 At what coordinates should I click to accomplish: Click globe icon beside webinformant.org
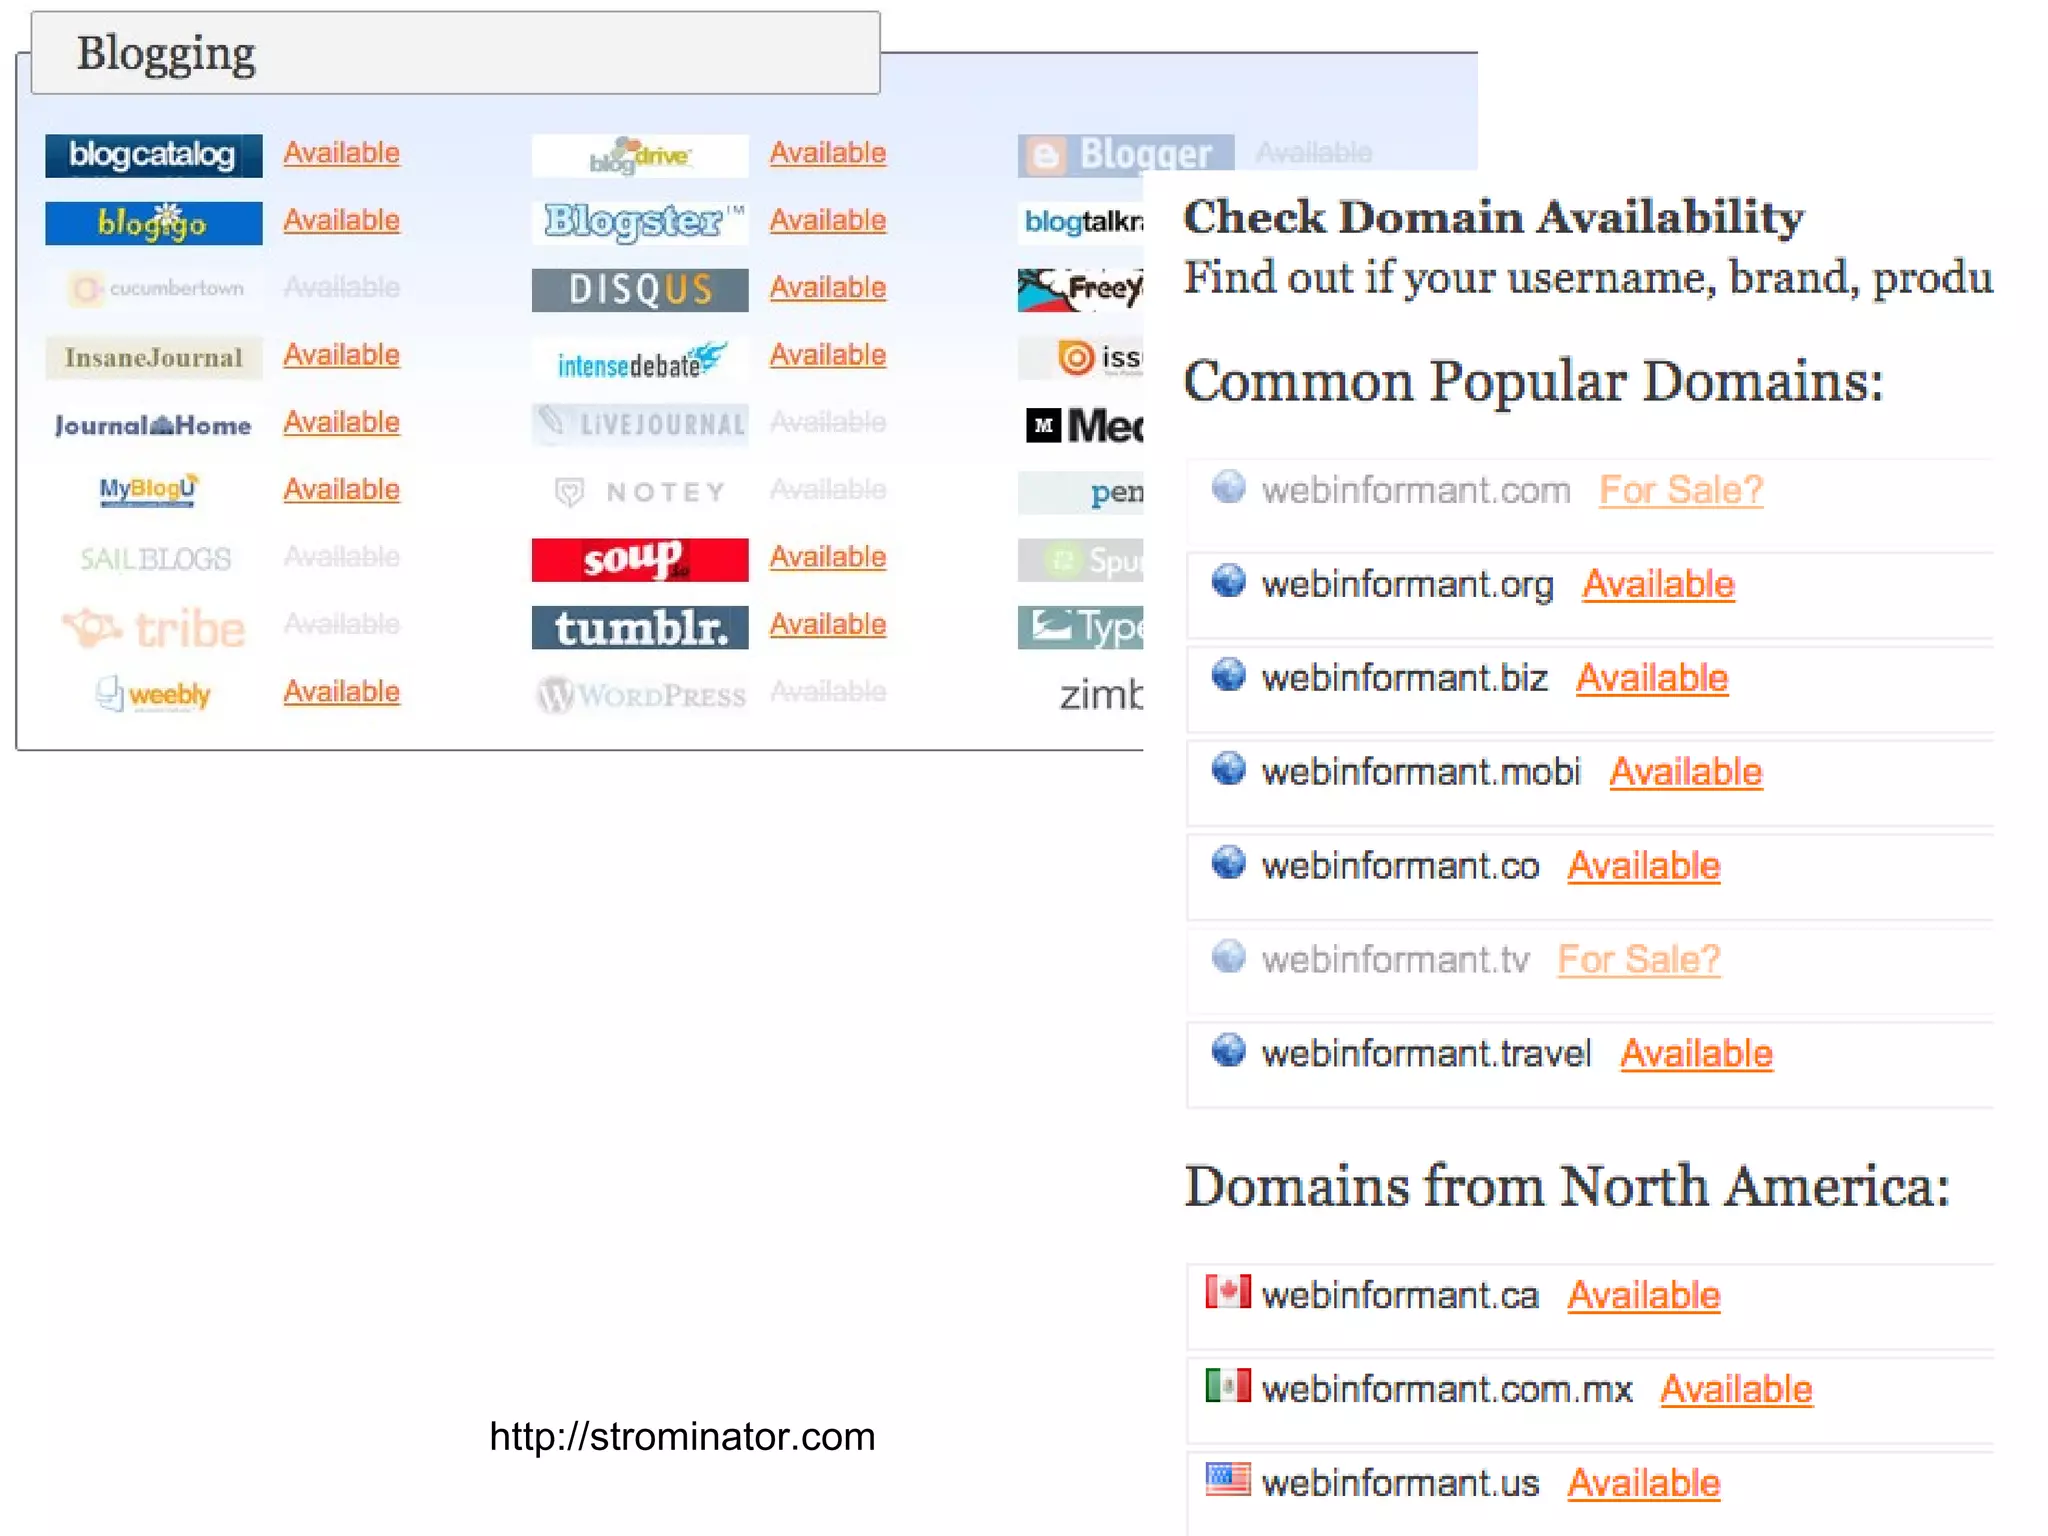1228,581
